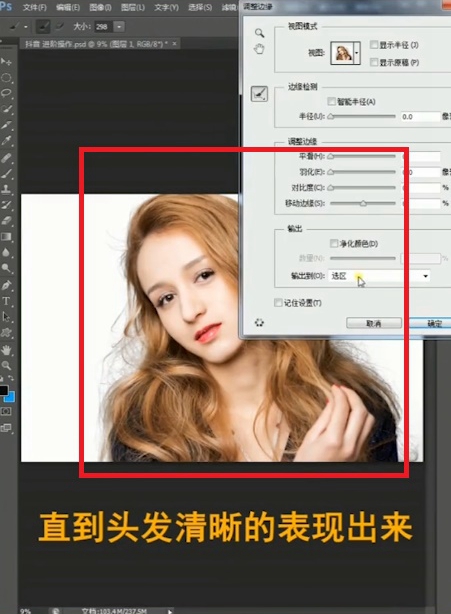
Task: Switch to 进阶操作.psd document tab
Action: [x=94, y=44]
